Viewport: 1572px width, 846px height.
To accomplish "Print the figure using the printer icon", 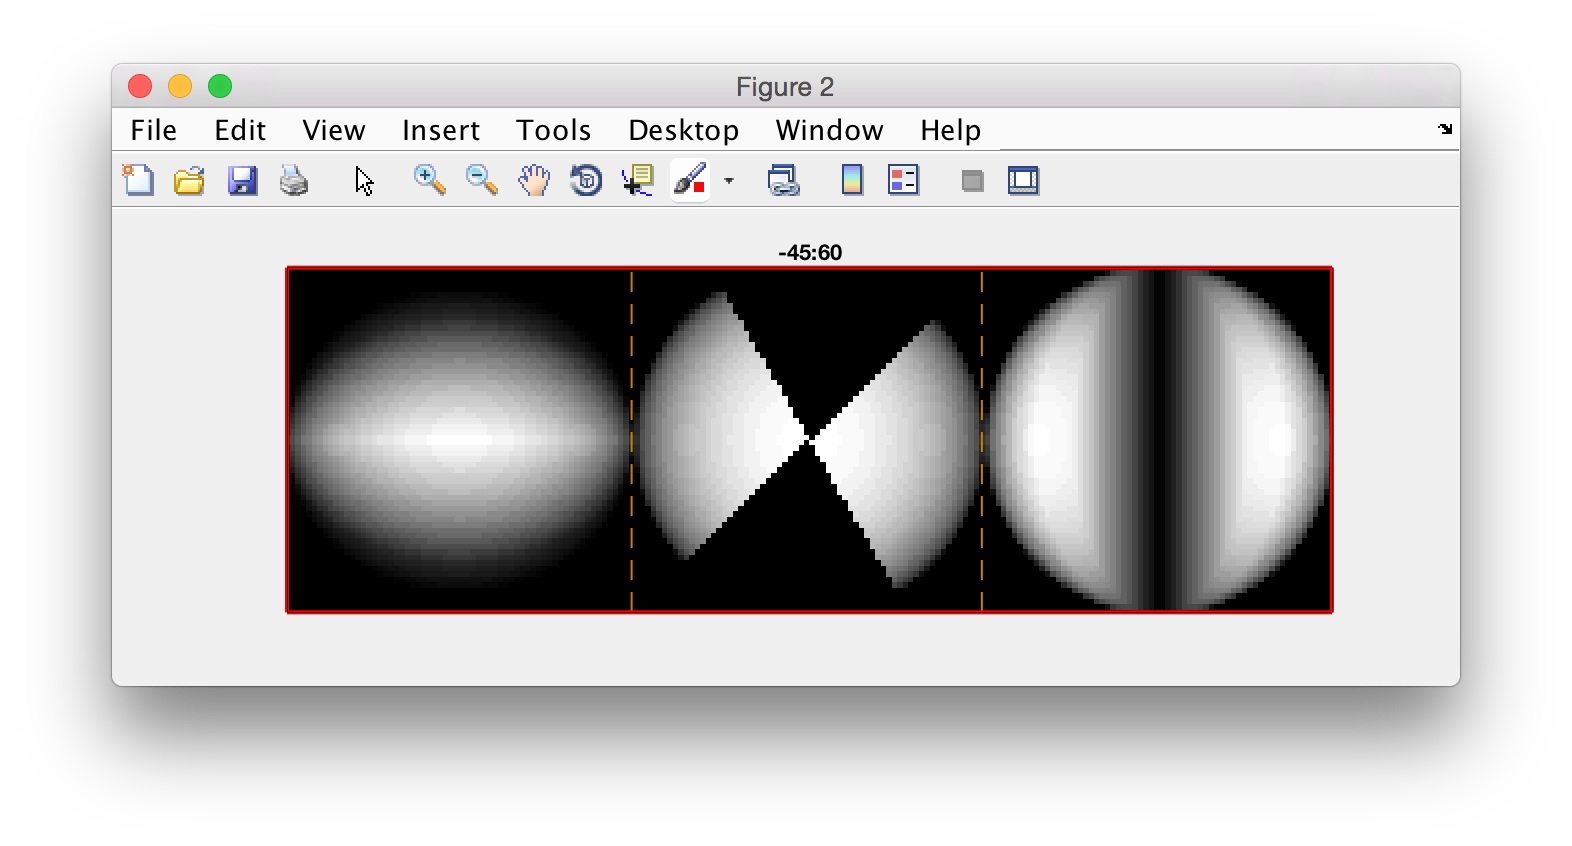I will 294,181.
